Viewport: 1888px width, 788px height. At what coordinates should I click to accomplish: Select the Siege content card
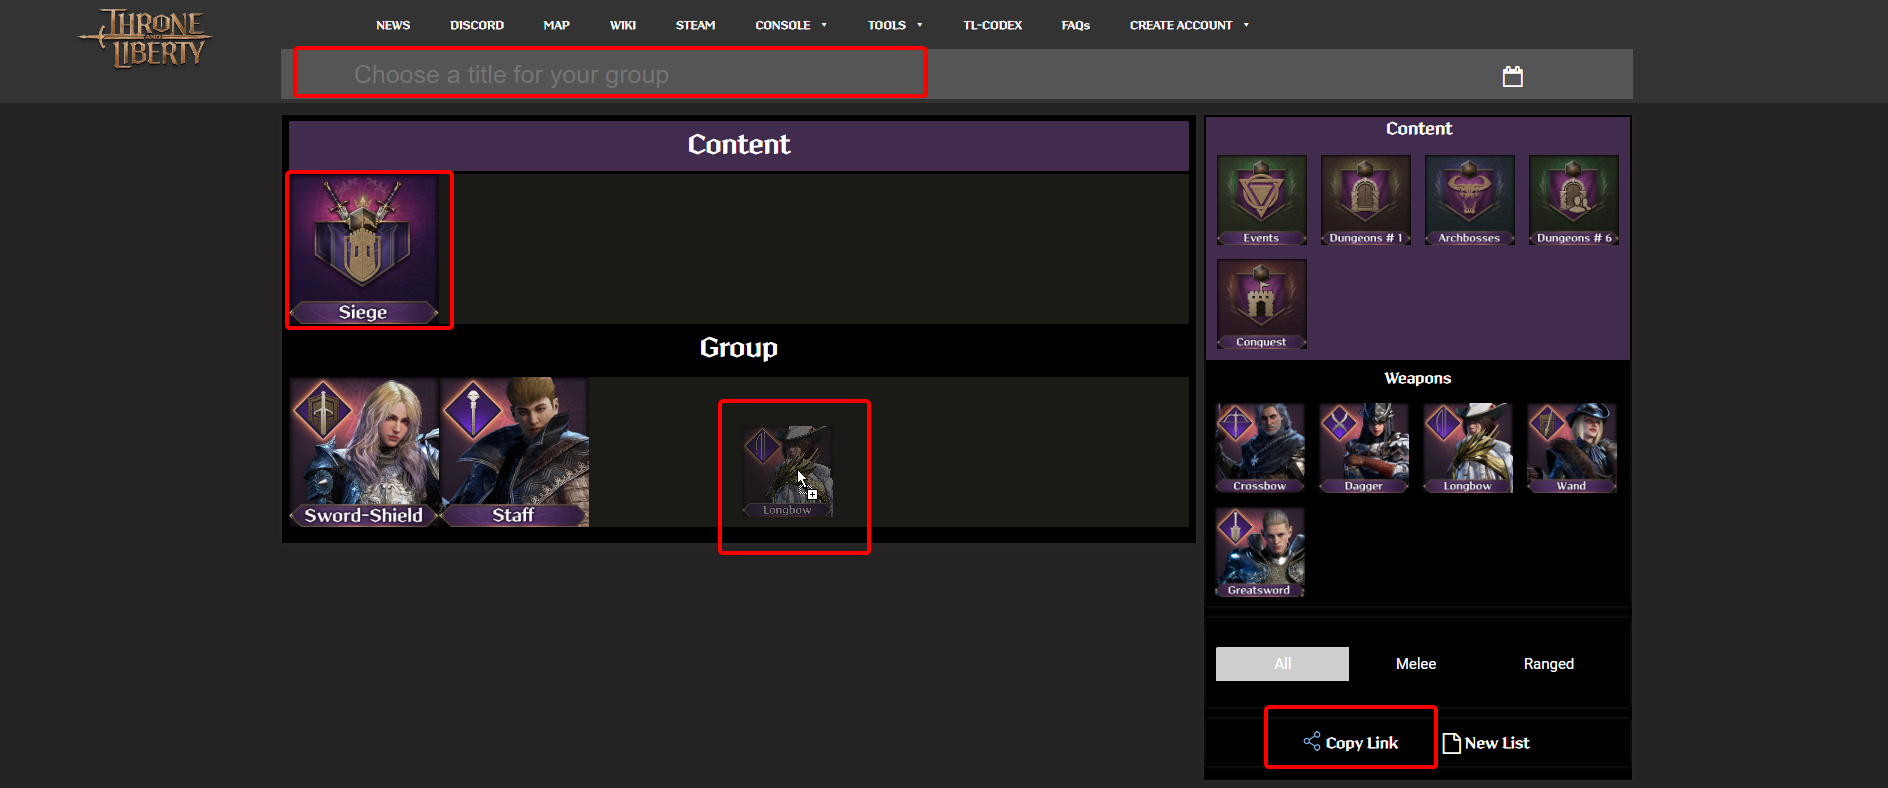[x=364, y=250]
